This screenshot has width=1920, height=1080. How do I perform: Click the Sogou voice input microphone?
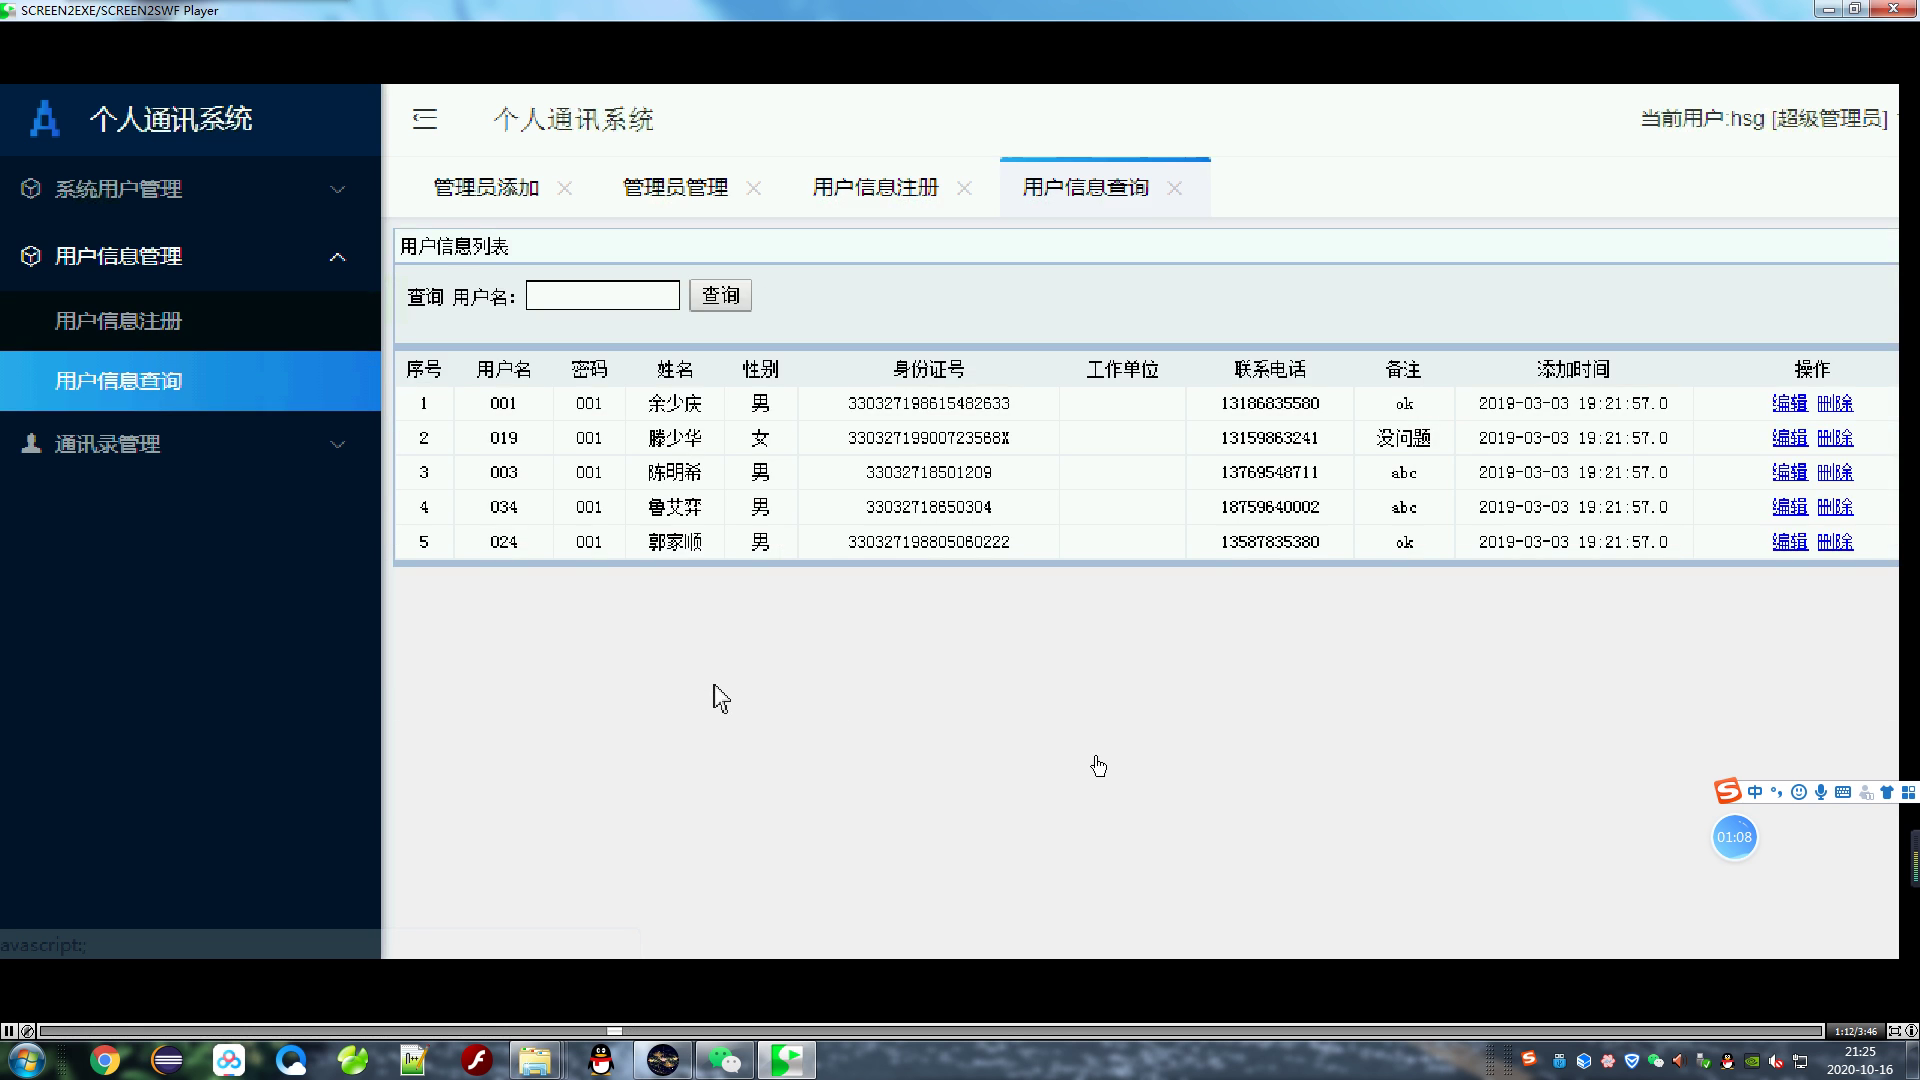click(1821, 792)
